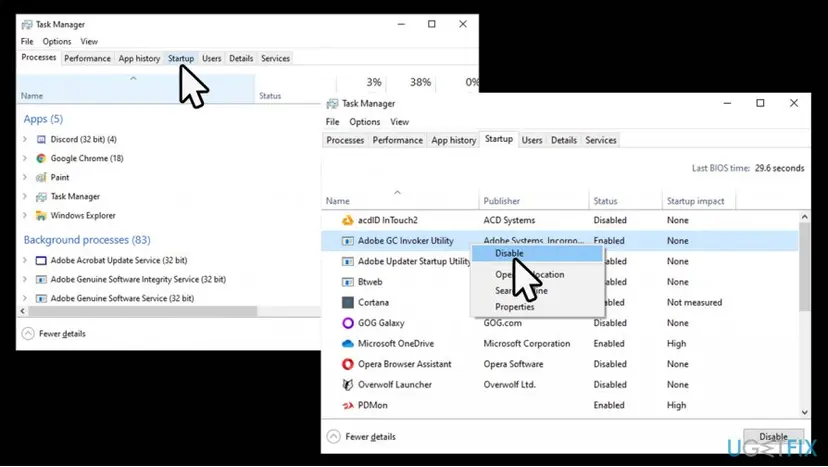Screen dimensions: 828x467
Task: Open the Options menu in the front window
Action: click(364, 122)
